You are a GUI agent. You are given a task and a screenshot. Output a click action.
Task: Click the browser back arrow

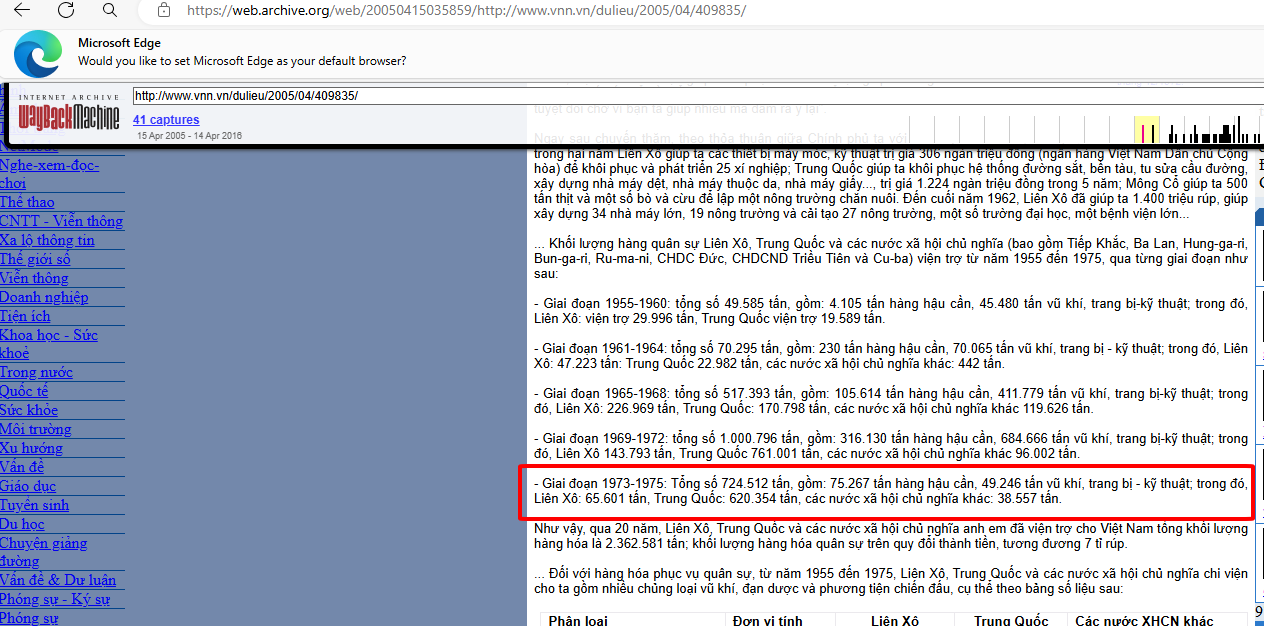(x=21, y=11)
